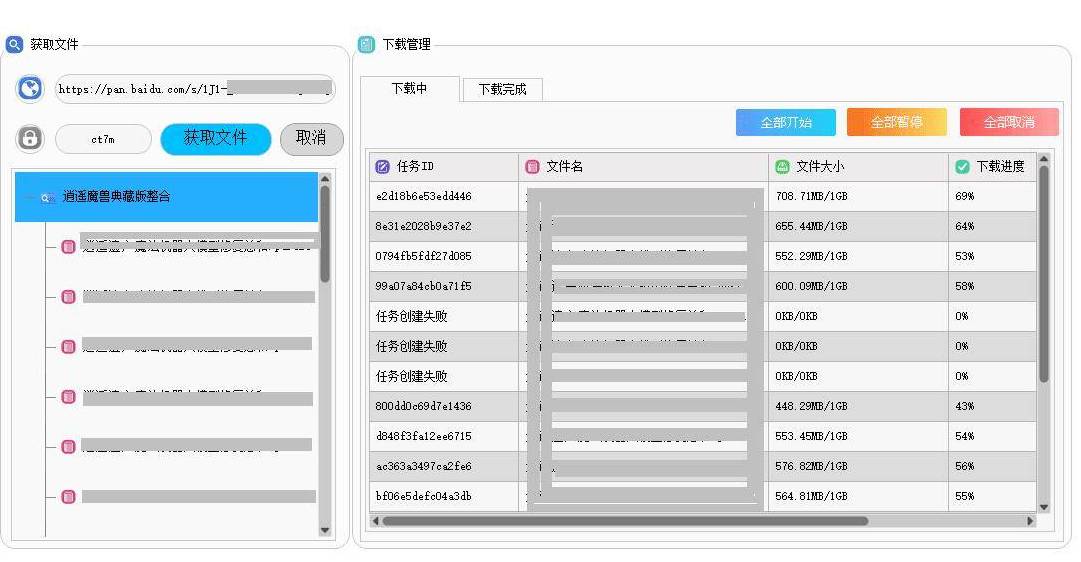Click the 全部开始 button
This screenshot has height=562, width=1081.
[x=785, y=122]
